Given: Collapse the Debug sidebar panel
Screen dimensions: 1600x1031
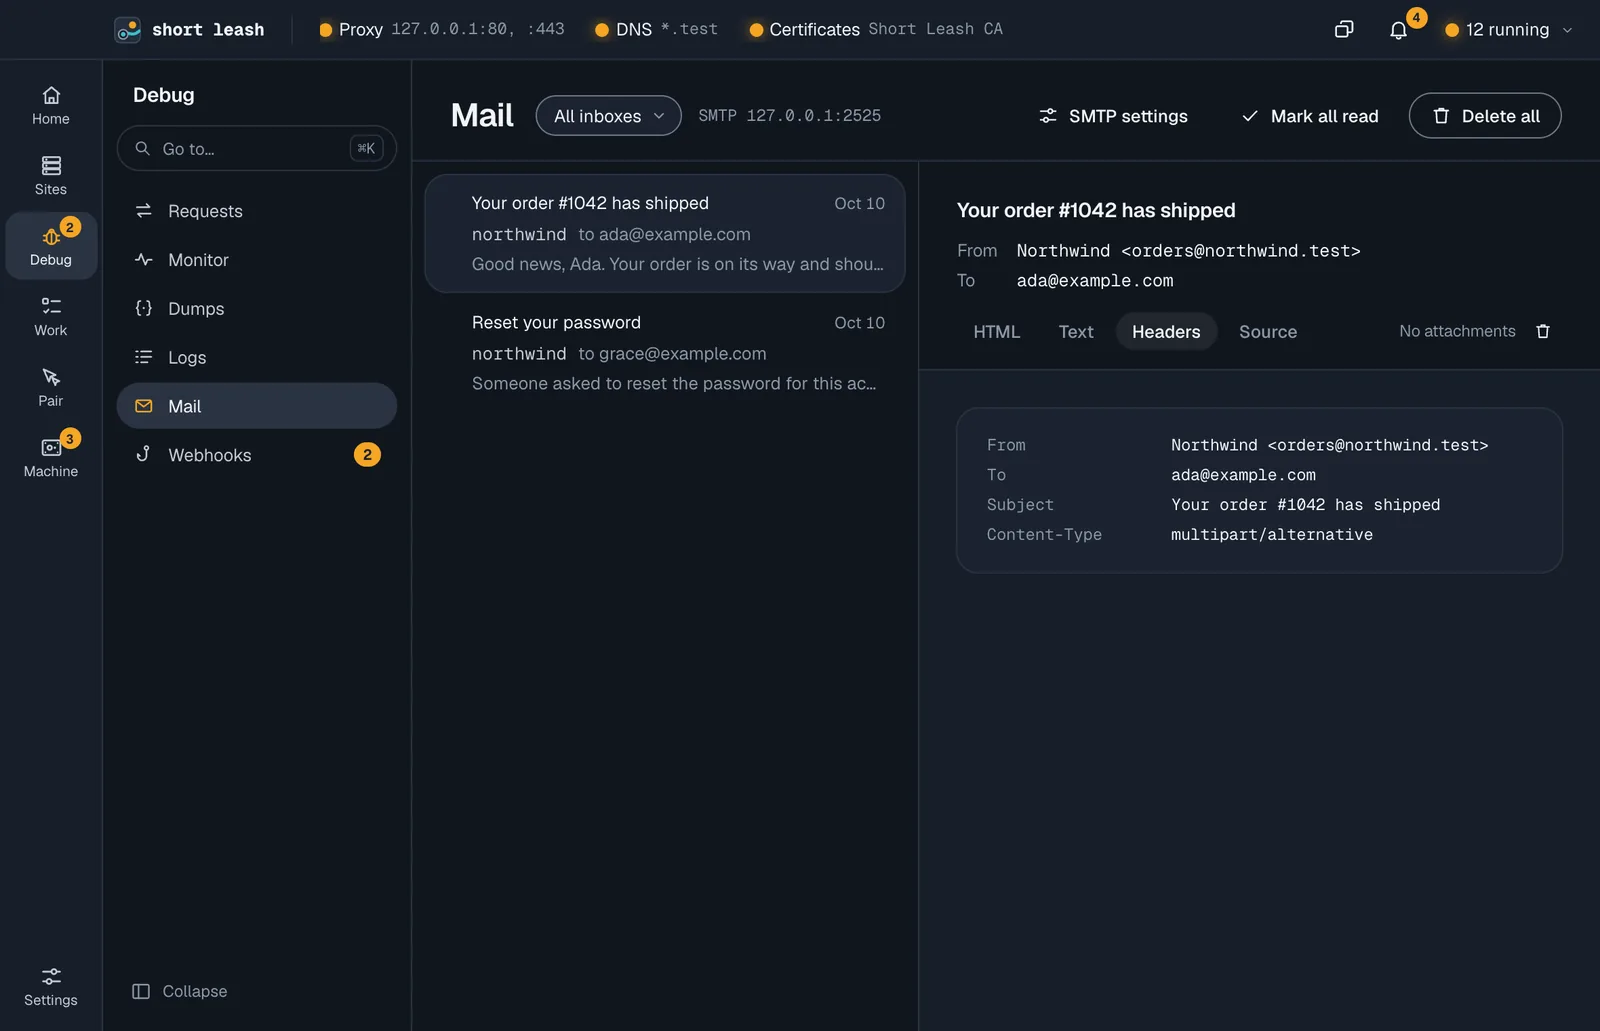Looking at the screenshot, I should point(180,991).
